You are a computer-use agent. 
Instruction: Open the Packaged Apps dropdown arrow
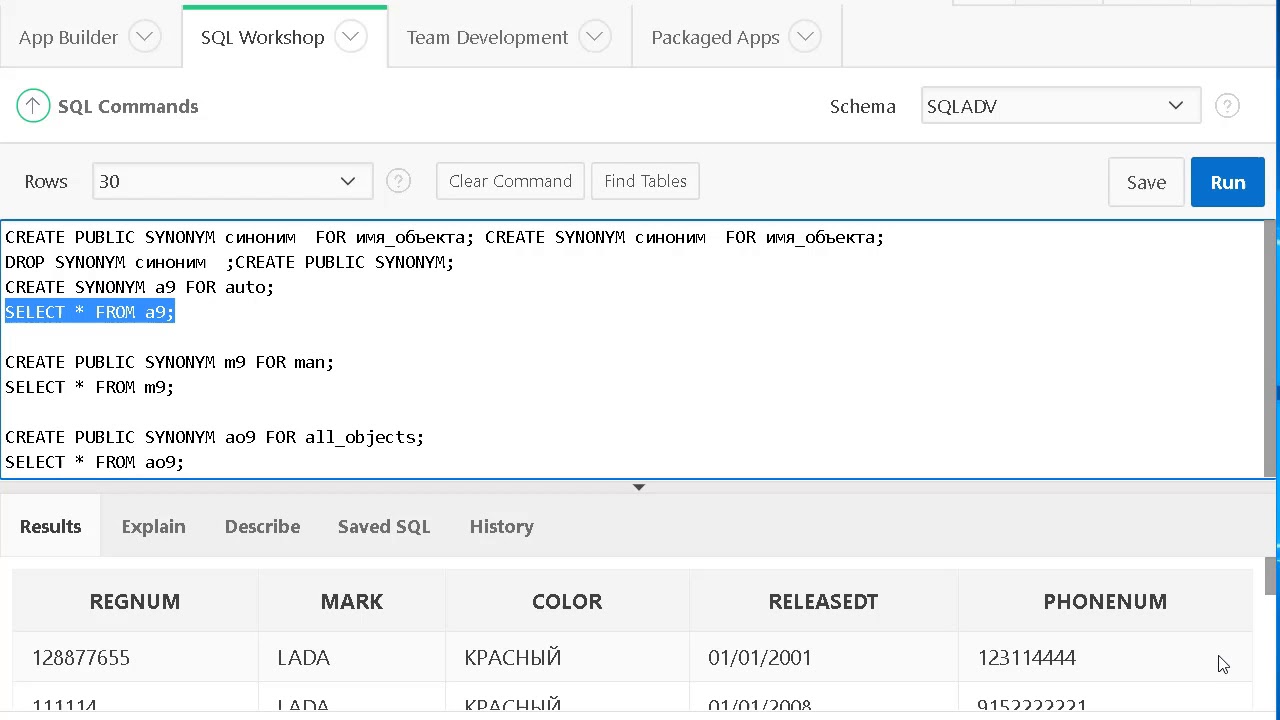805,37
